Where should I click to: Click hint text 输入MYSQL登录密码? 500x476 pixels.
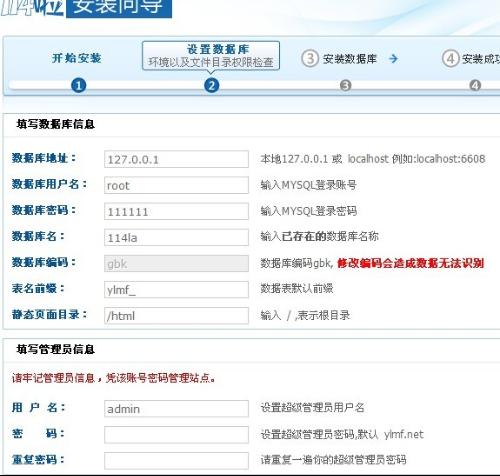point(308,211)
